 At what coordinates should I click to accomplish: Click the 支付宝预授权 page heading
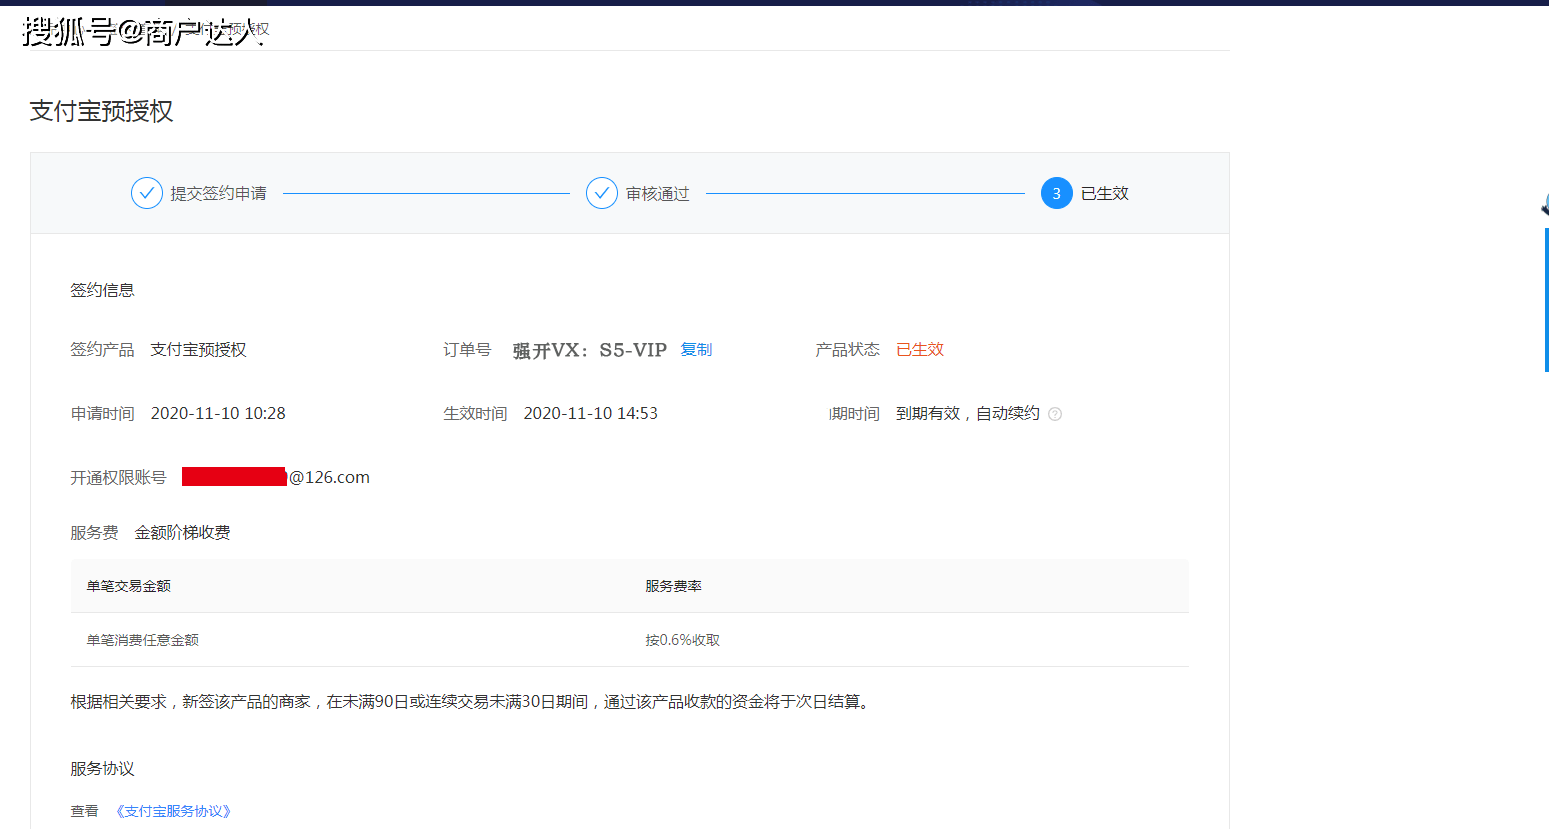[101, 111]
